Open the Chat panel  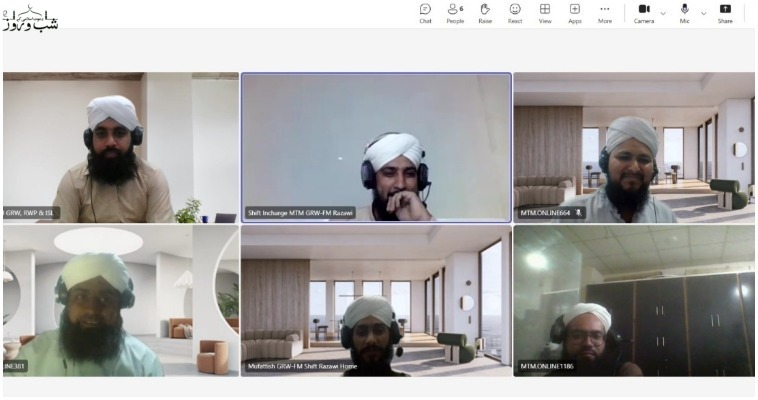pos(425,12)
